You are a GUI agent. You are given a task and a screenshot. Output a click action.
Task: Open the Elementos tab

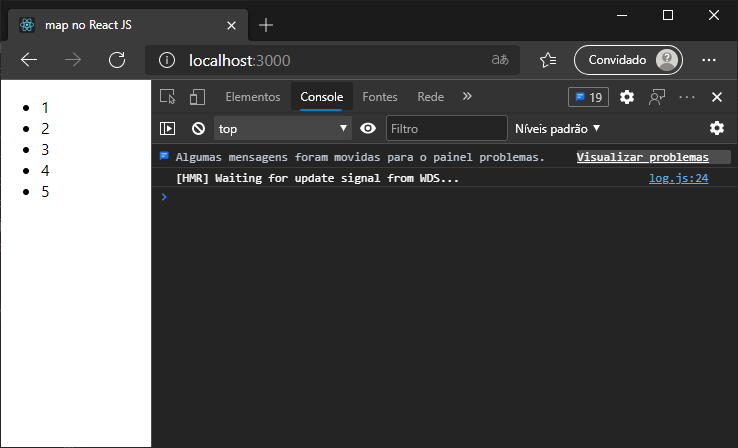click(252, 97)
